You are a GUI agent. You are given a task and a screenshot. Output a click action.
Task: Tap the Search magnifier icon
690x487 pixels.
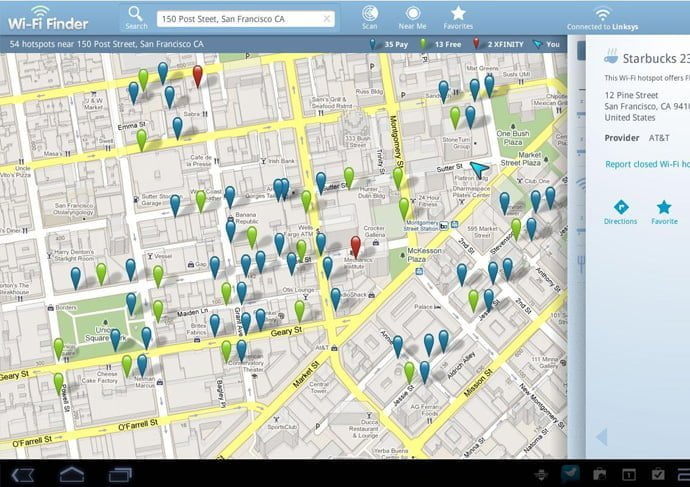pos(136,15)
